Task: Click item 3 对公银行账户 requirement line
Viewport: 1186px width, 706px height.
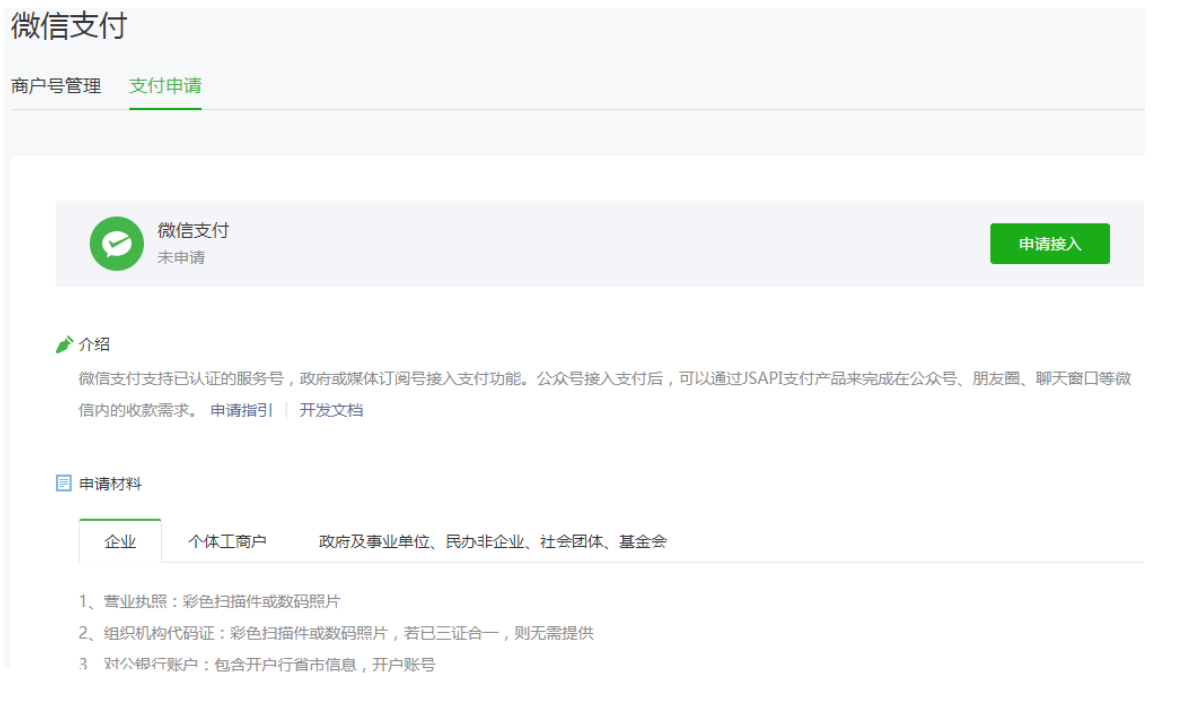Action: click(257, 664)
